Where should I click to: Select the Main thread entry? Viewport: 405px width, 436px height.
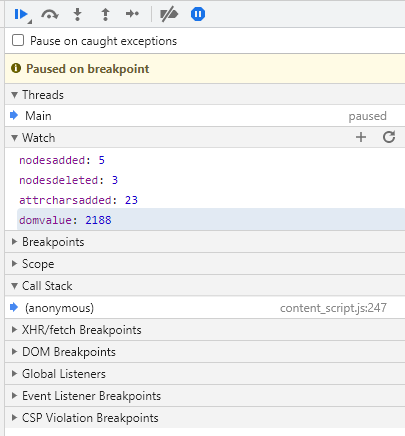coord(205,116)
